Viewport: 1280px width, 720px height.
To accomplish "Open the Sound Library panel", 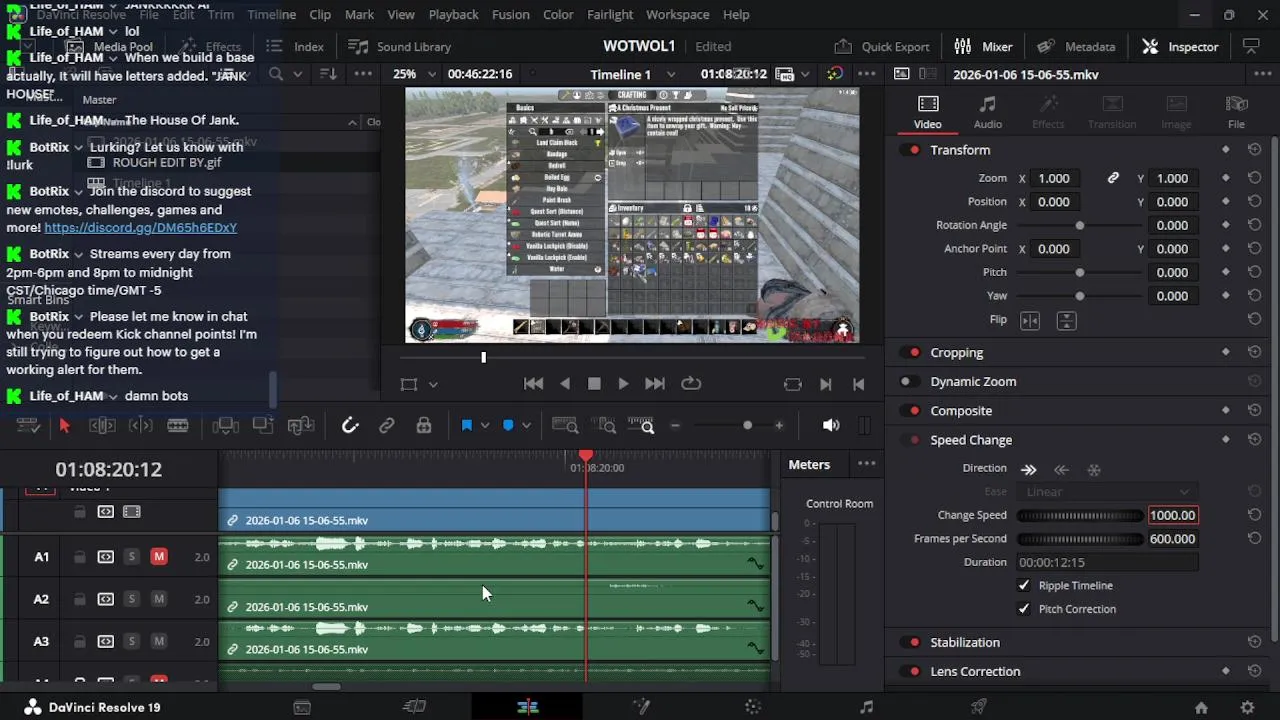I will [399, 47].
